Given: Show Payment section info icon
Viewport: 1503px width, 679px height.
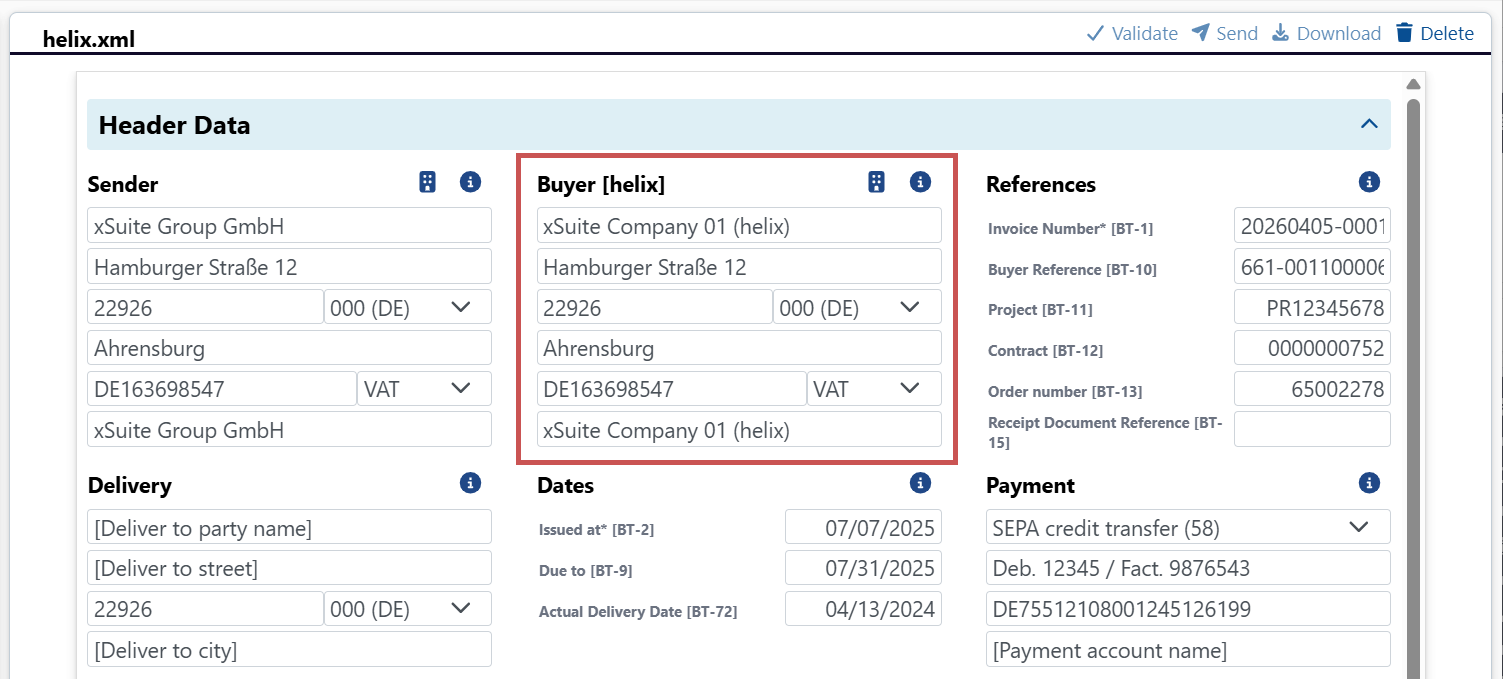Looking at the screenshot, I should [1369, 483].
